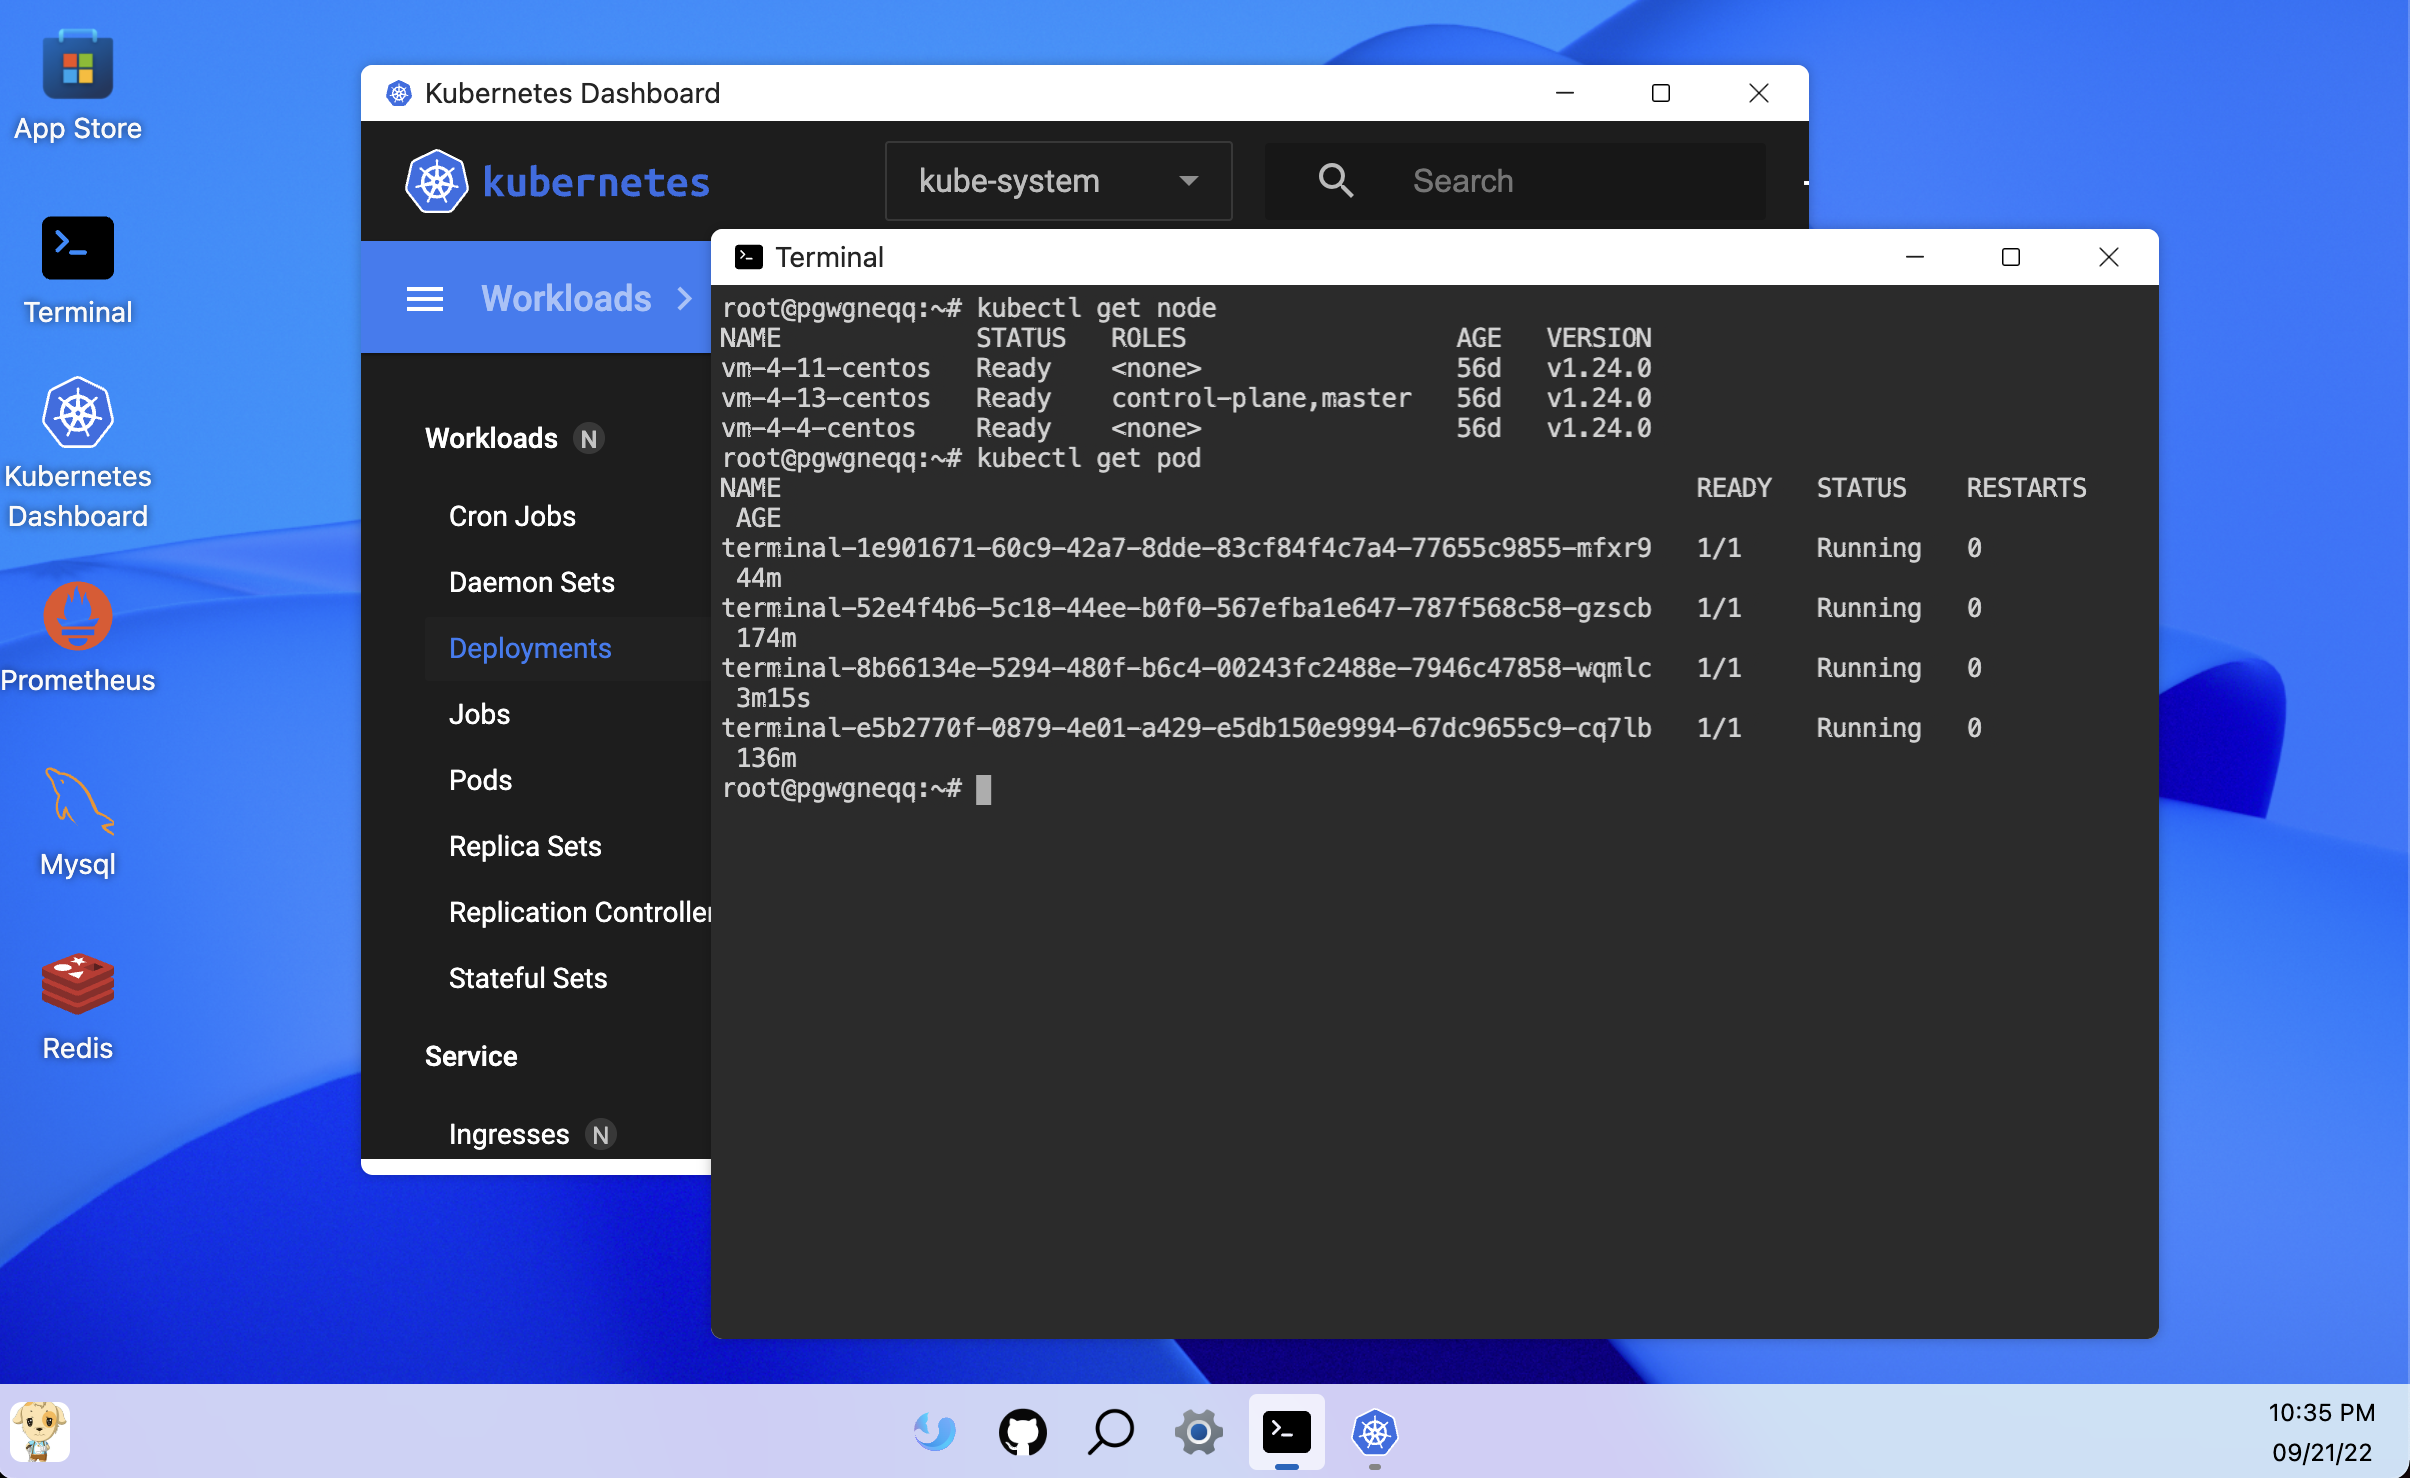Switch to Terminal via taskbar icon
This screenshot has width=2410, height=1478.
pos(1286,1432)
